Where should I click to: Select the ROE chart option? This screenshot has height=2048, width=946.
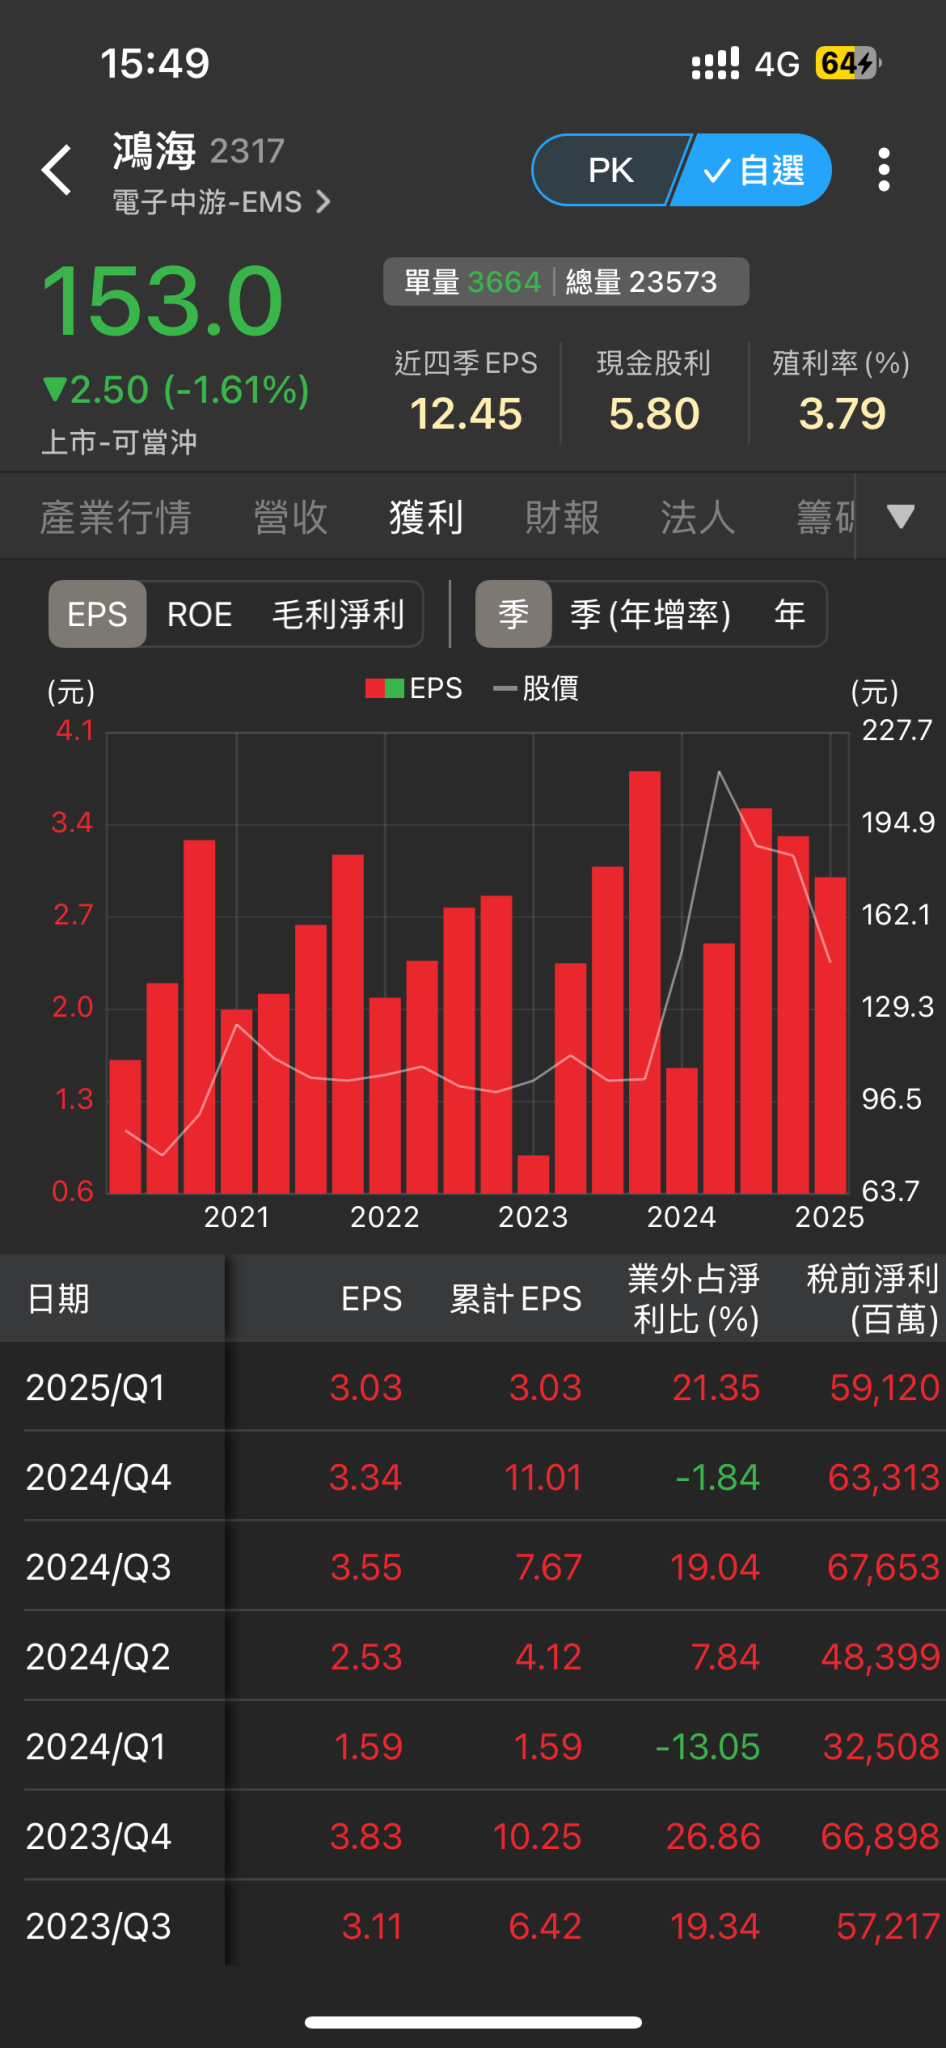click(x=199, y=614)
